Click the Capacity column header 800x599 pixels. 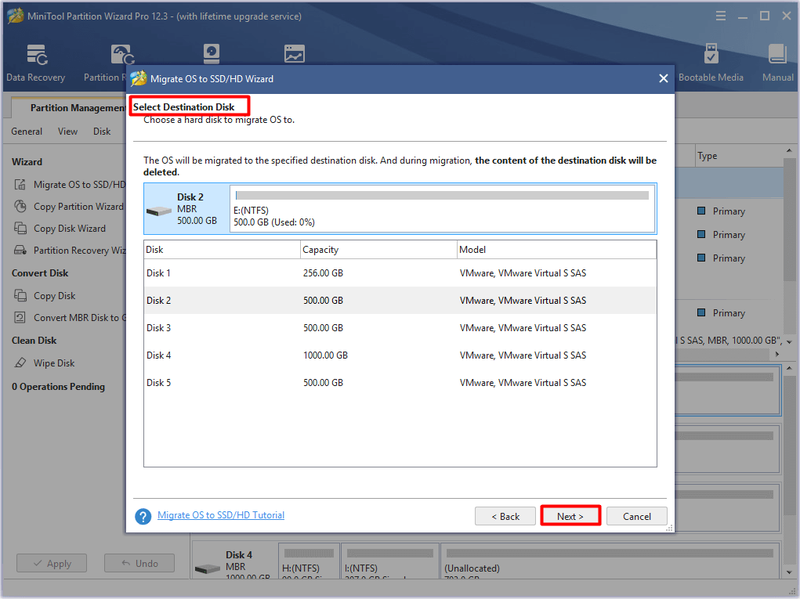point(379,249)
